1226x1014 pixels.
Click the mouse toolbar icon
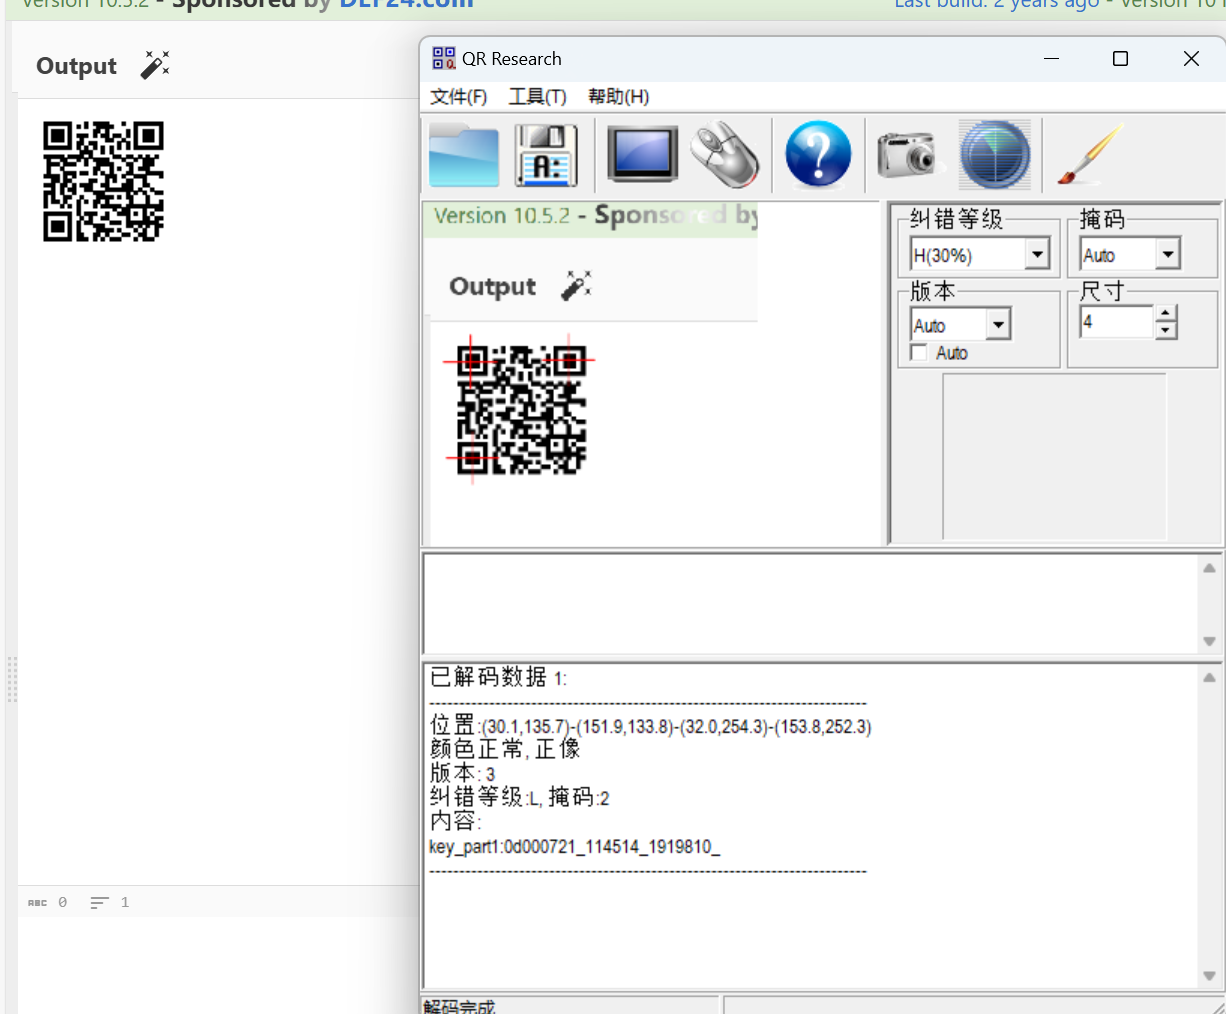[x=726, y=154]
